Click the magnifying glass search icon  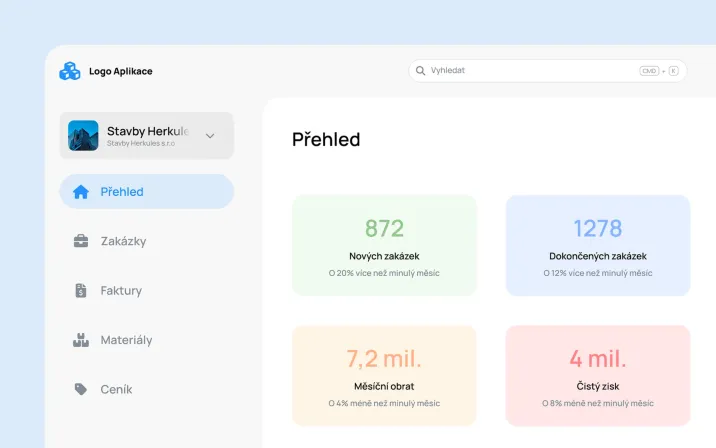pos(420,71)
